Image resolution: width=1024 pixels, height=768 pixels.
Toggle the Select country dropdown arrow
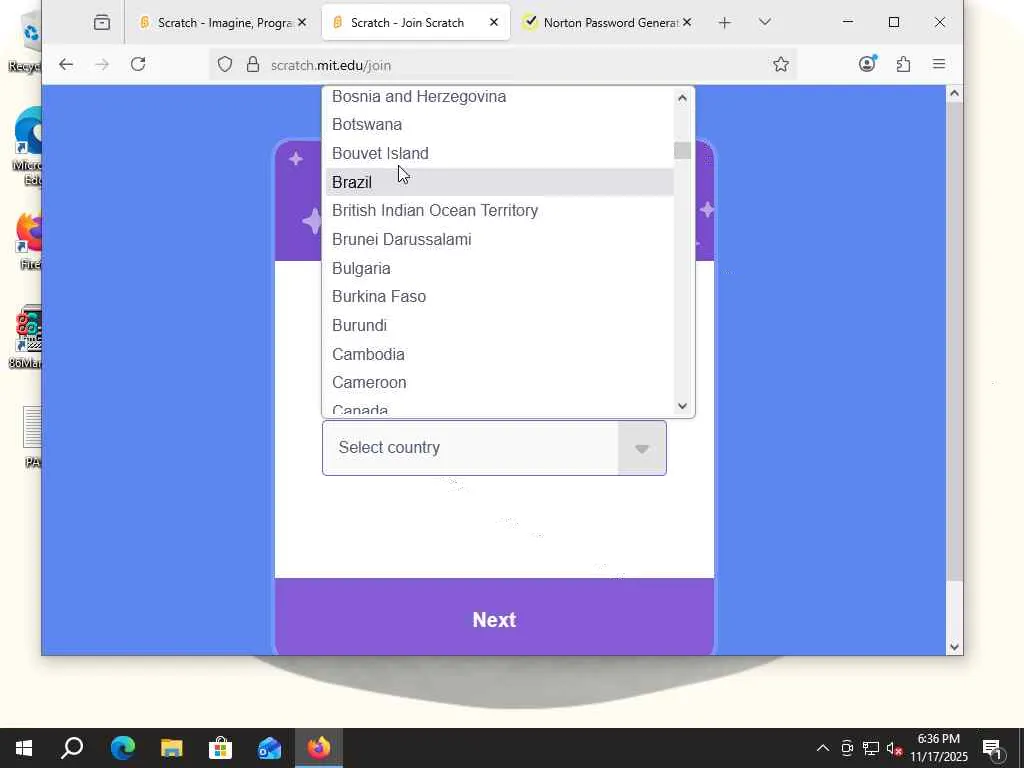(x=642, y=448)
